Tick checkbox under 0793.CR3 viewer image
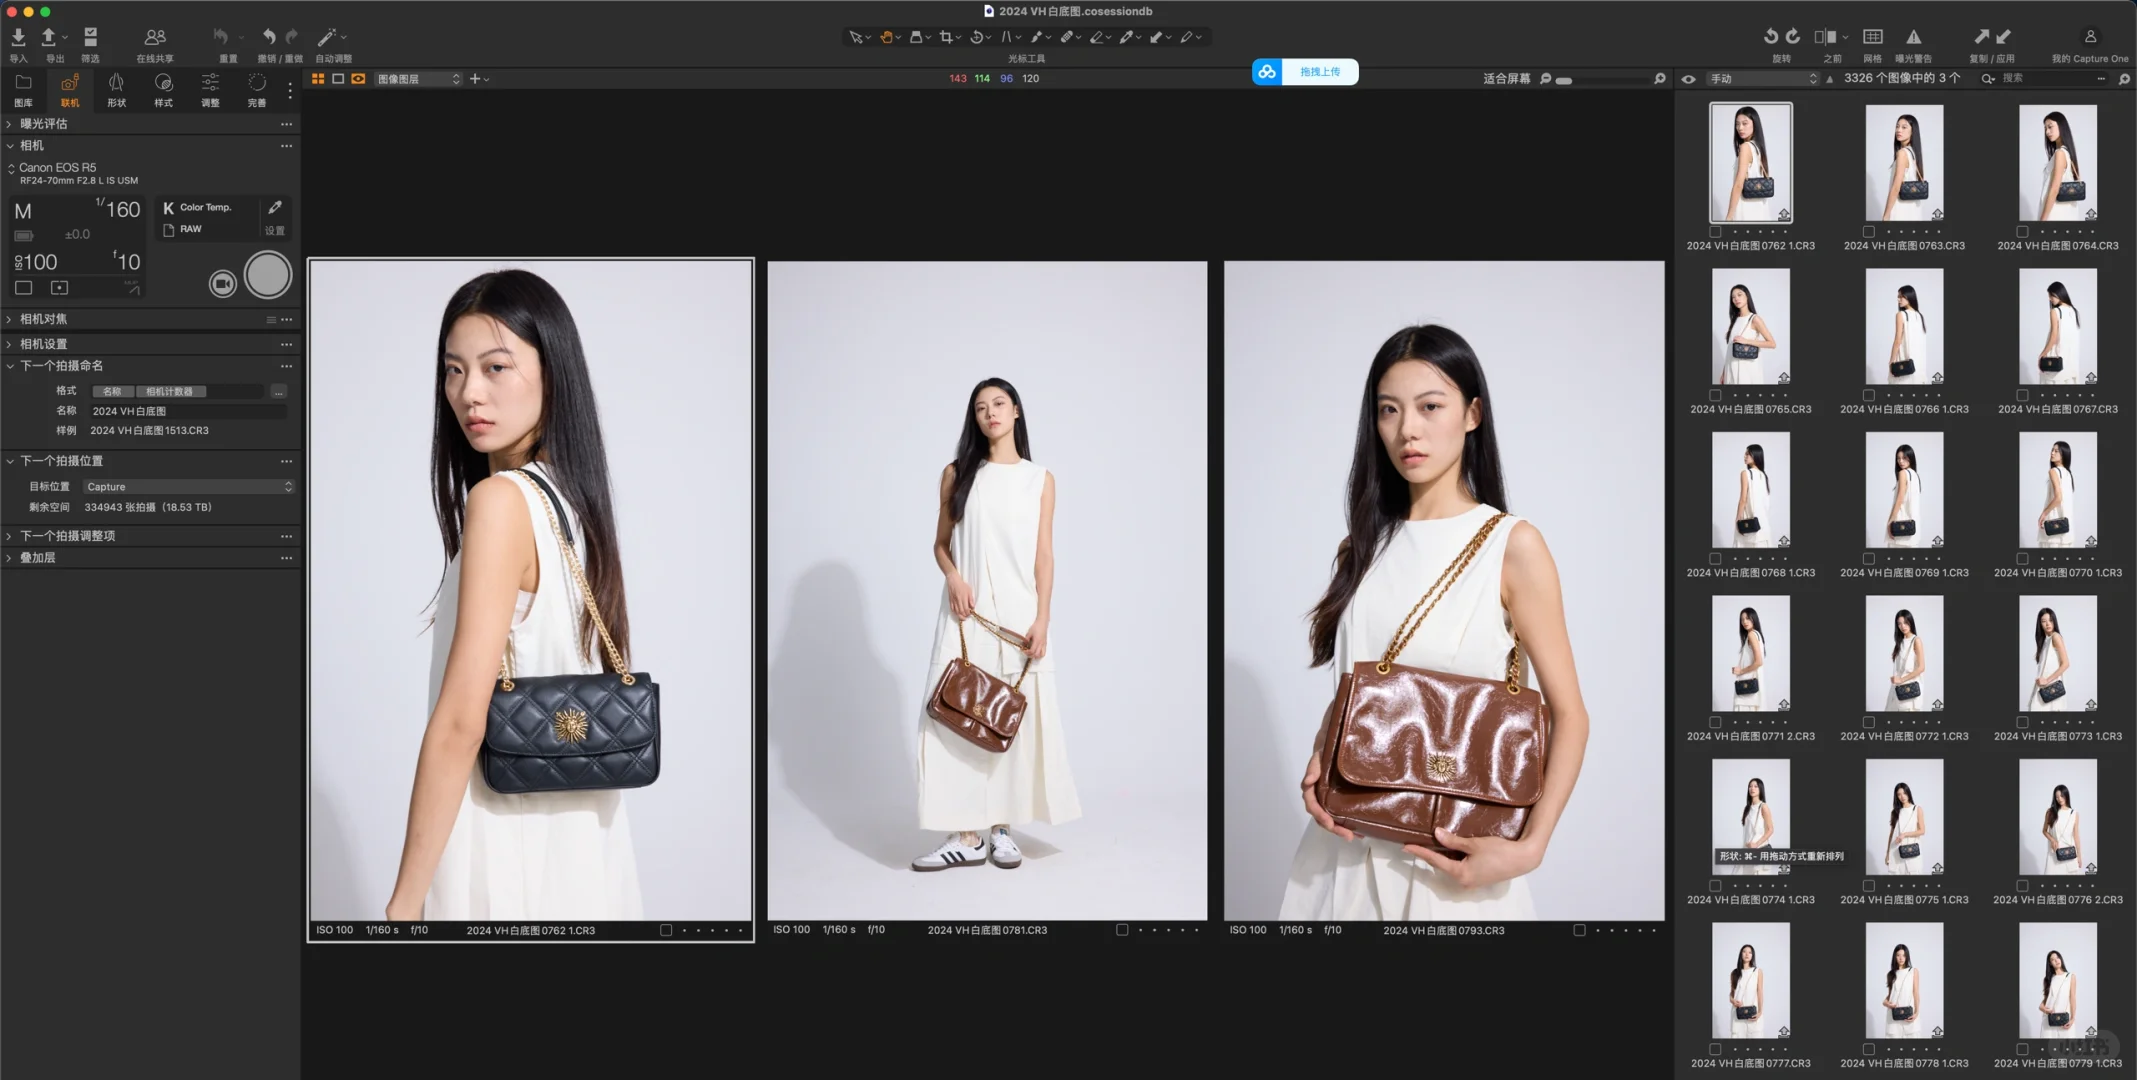This screenshot has width=2137, height=1080. click(x=1579, y=930)
